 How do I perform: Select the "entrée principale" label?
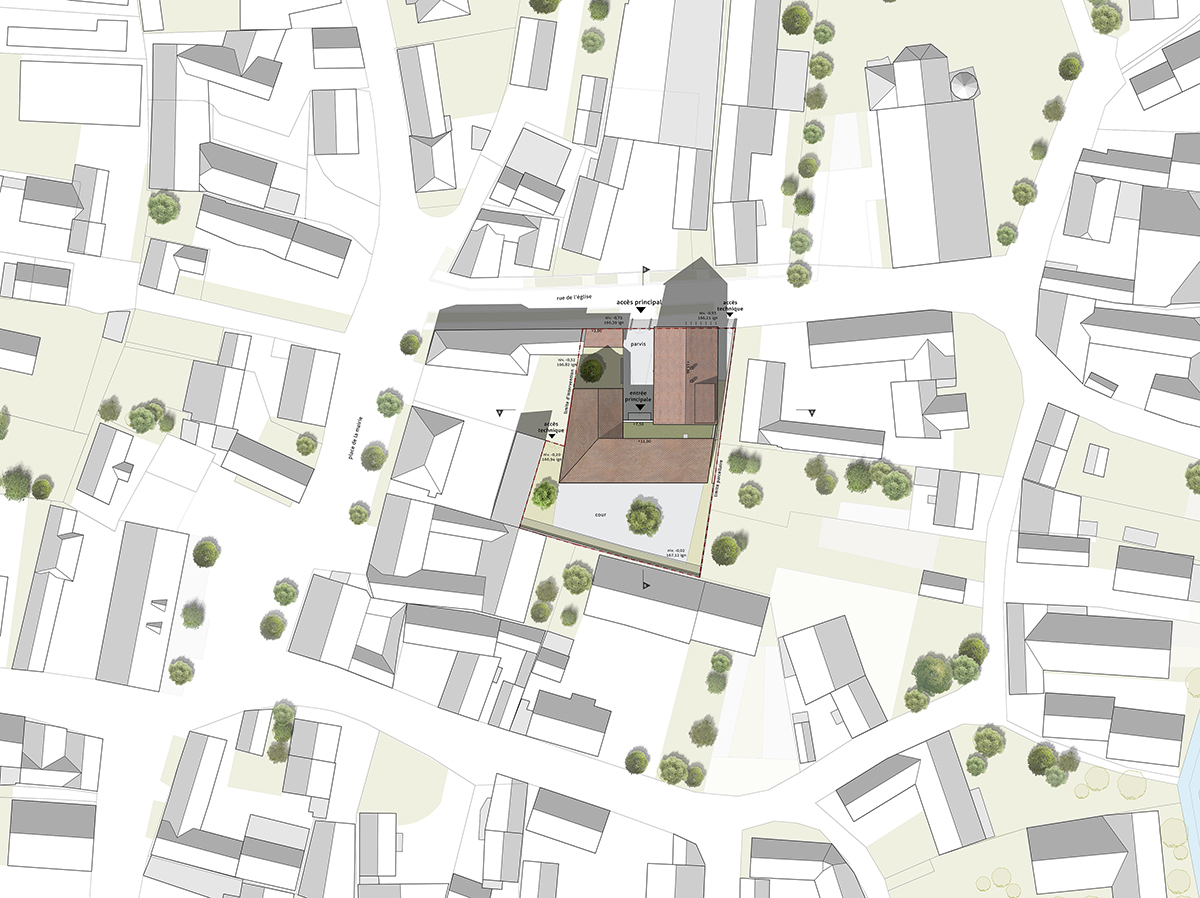pos(638,396)
